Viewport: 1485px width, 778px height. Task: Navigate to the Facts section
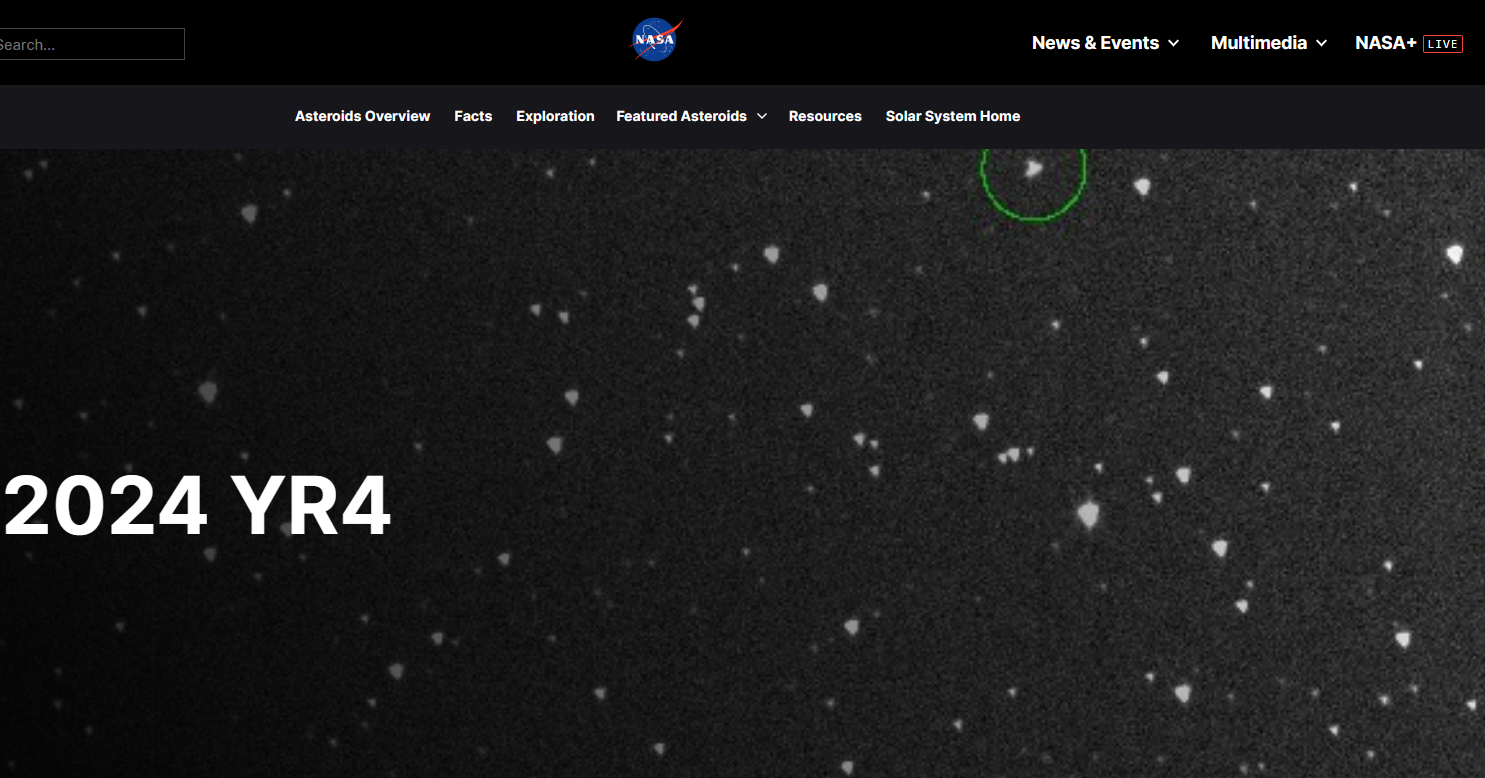click(x=473, y=116)
